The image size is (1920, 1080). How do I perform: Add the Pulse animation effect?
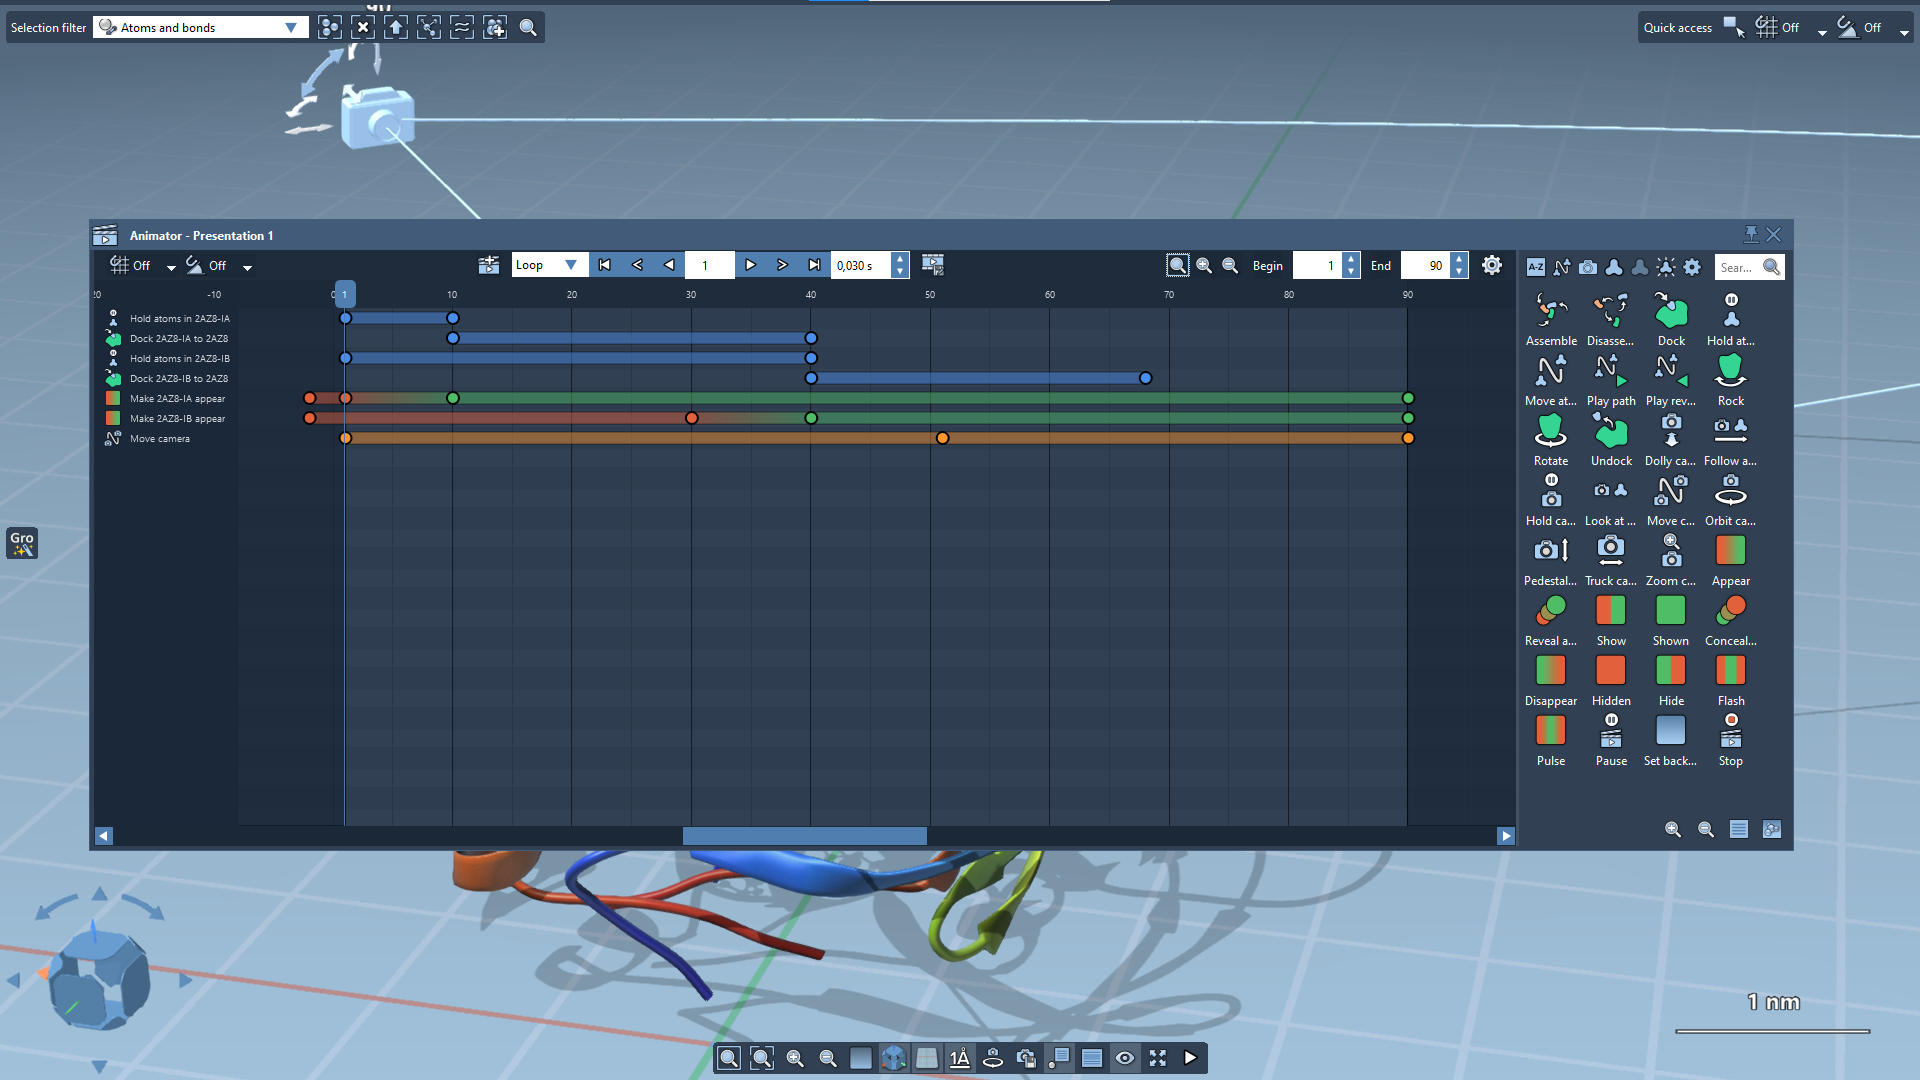click(x=1550, y=732)
